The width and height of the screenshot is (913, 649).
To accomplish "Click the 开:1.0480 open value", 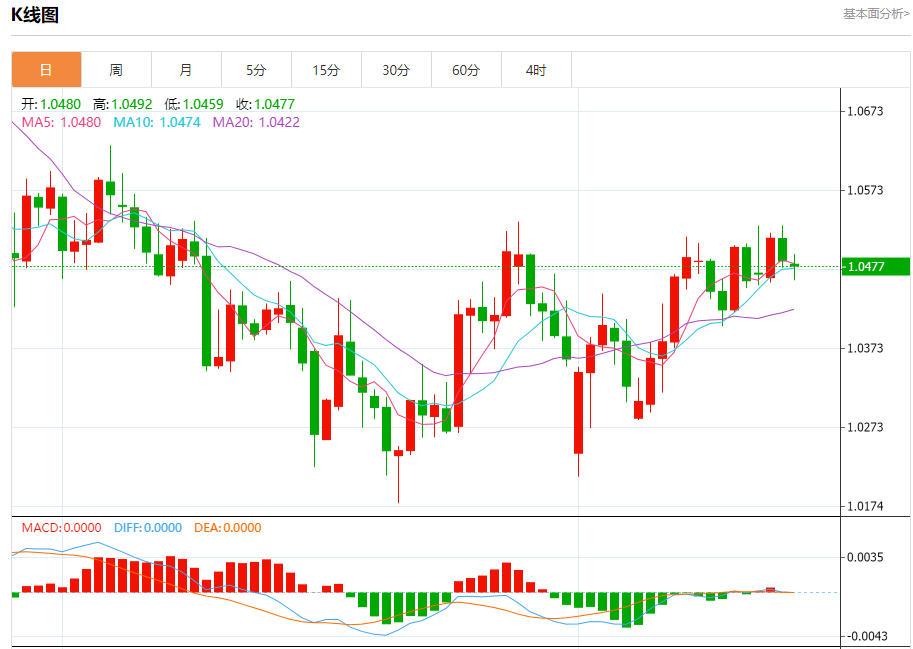I will pos(51,104).
